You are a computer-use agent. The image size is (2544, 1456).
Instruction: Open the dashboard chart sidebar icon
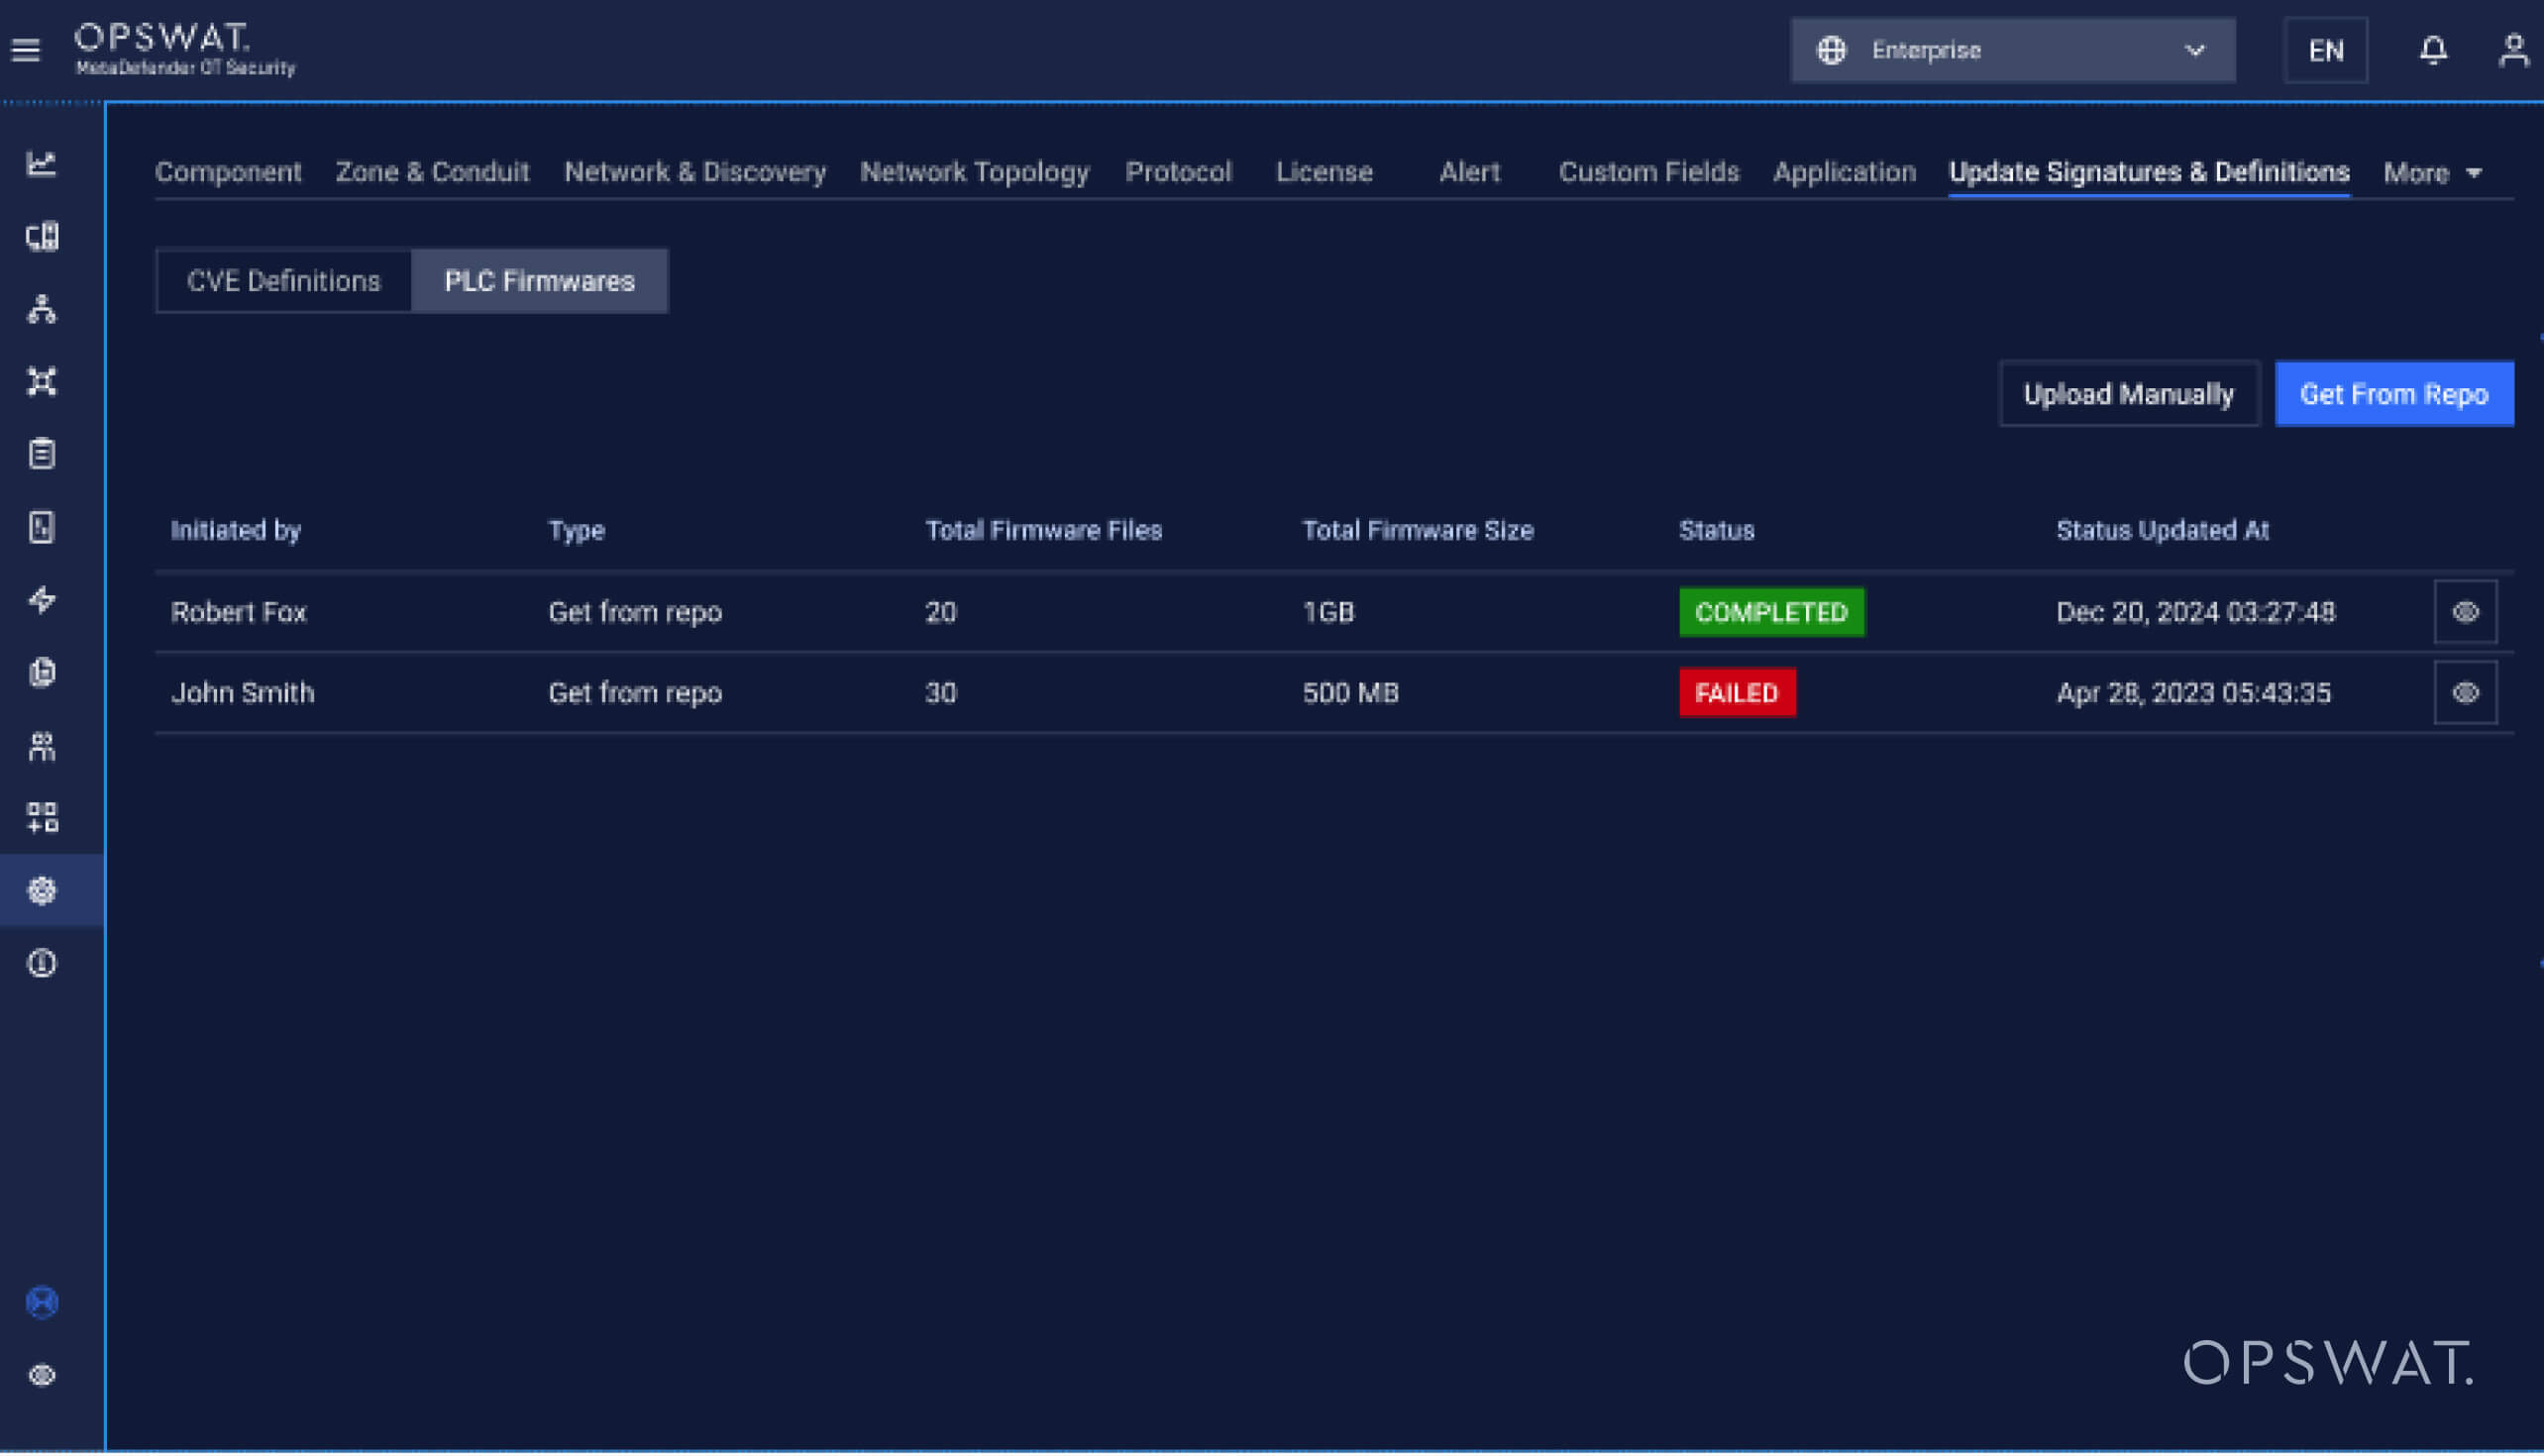42,164
